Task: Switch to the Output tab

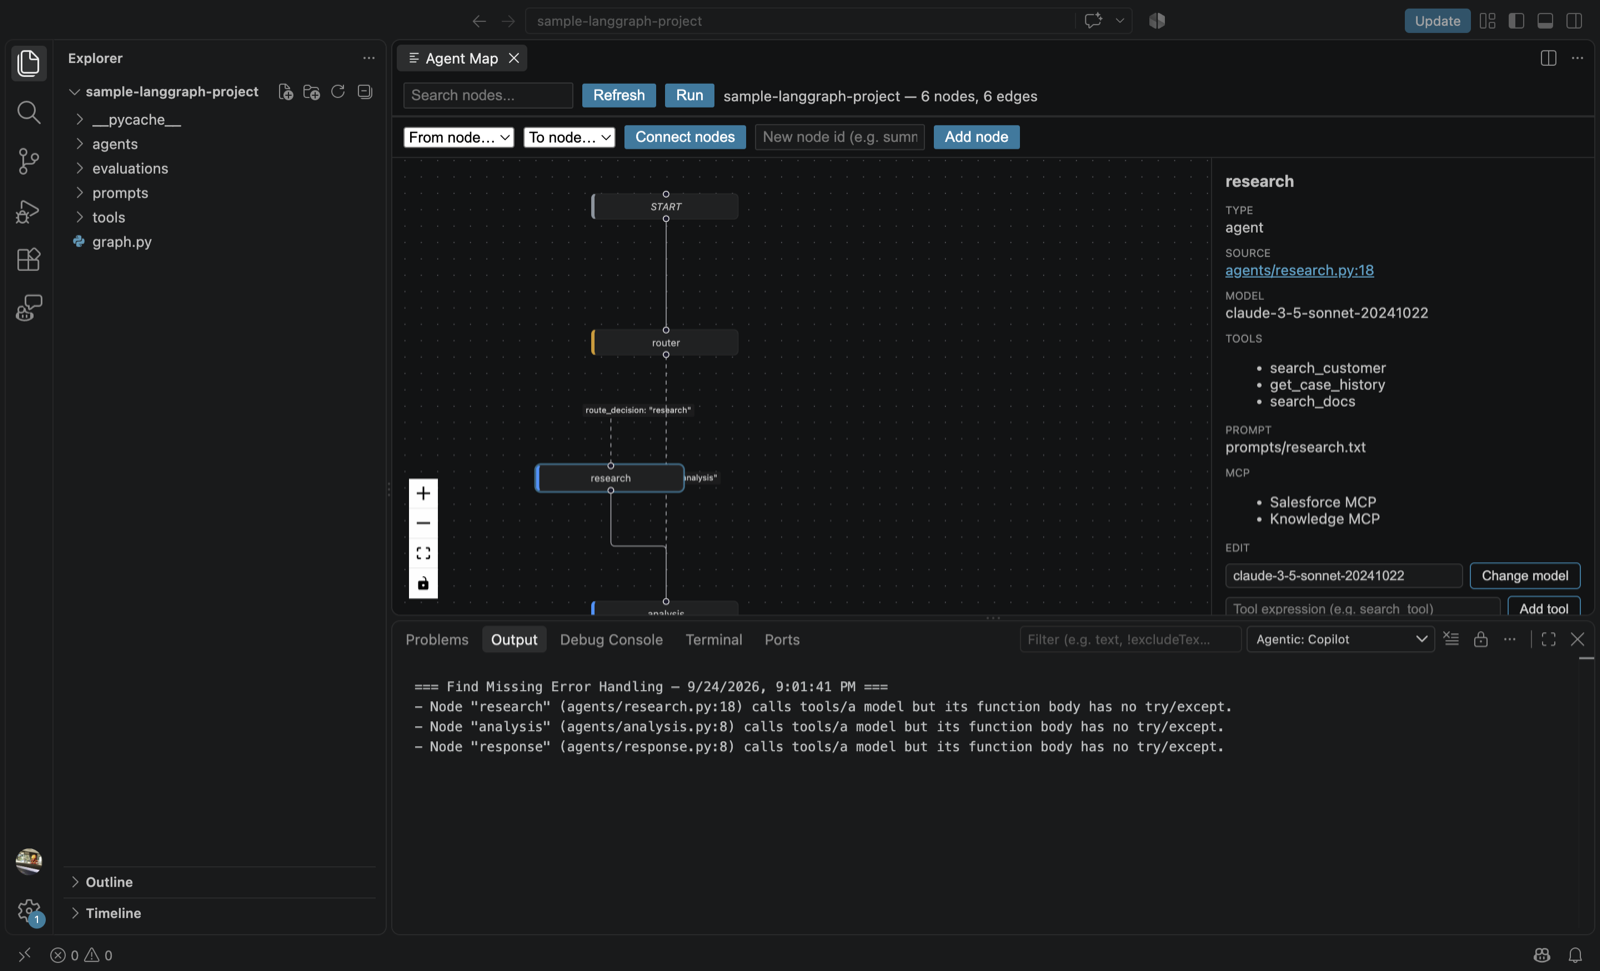Action: (x=514, y=640)
